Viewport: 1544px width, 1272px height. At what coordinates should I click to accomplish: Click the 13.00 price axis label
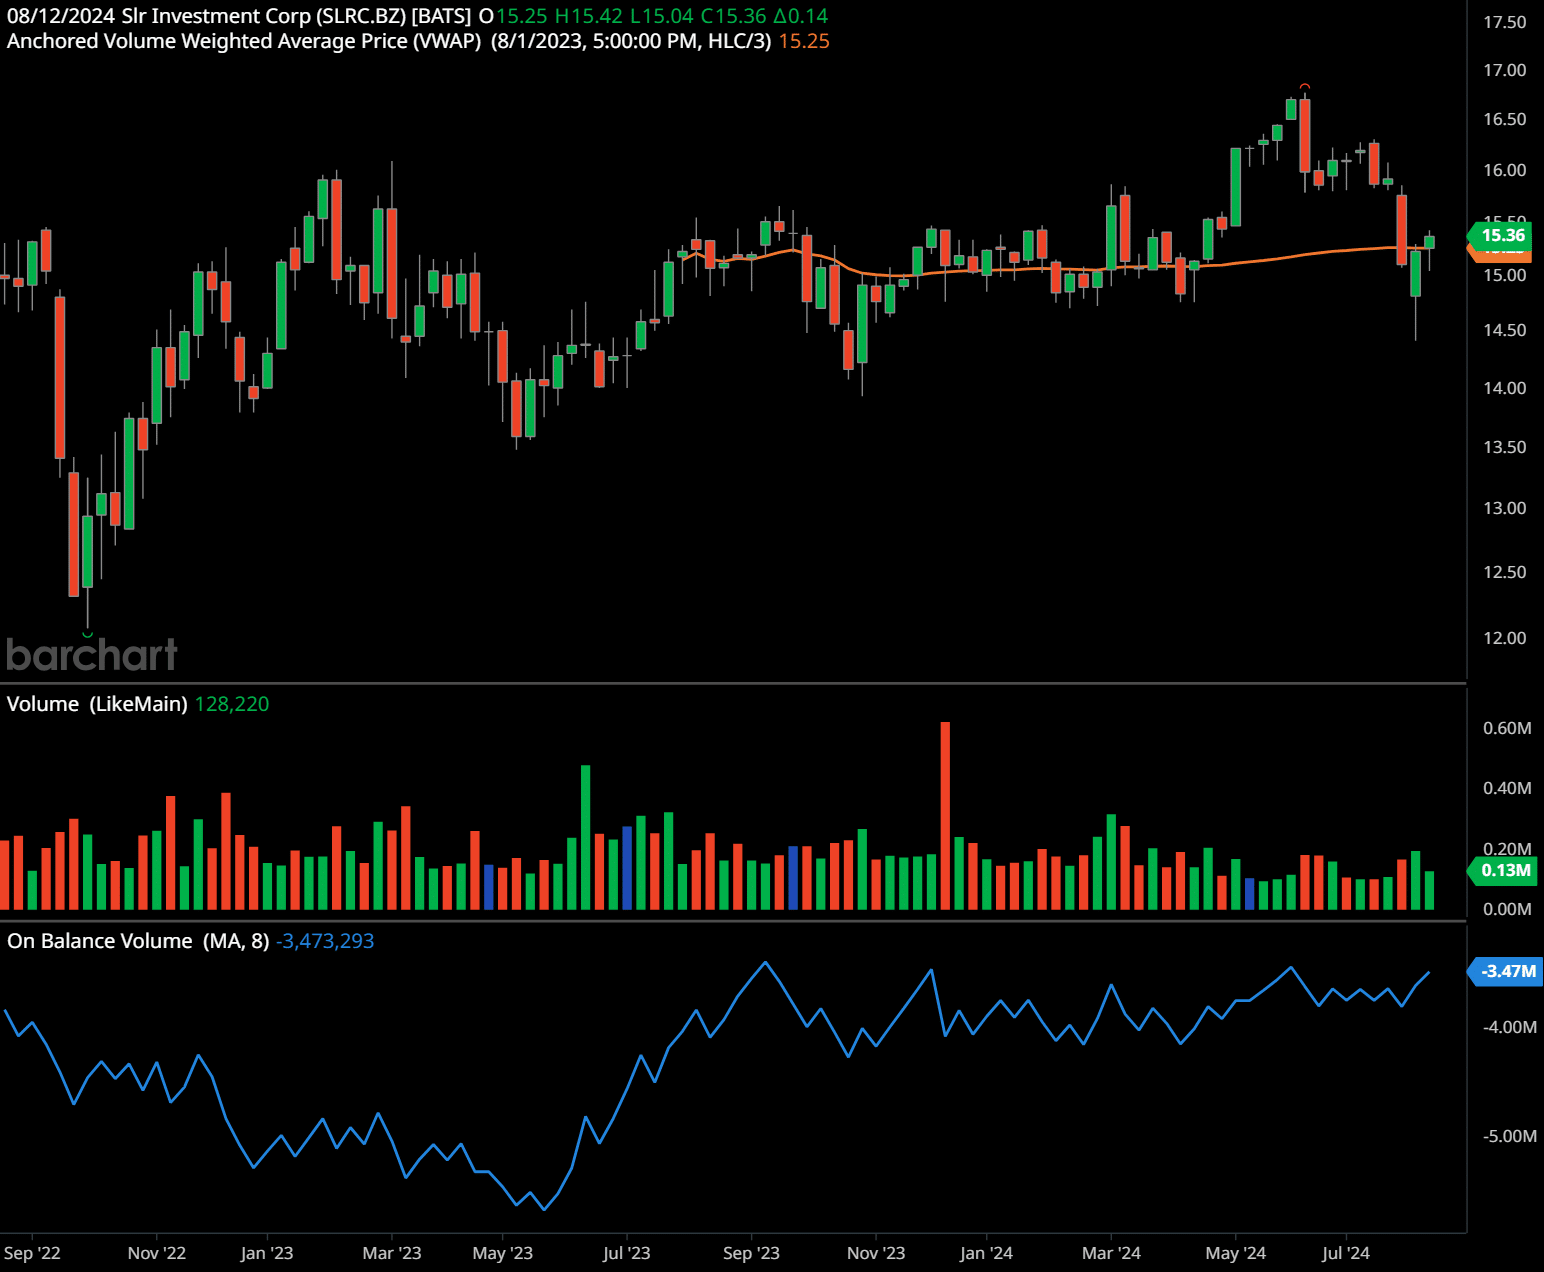(x=1505, y=508)
